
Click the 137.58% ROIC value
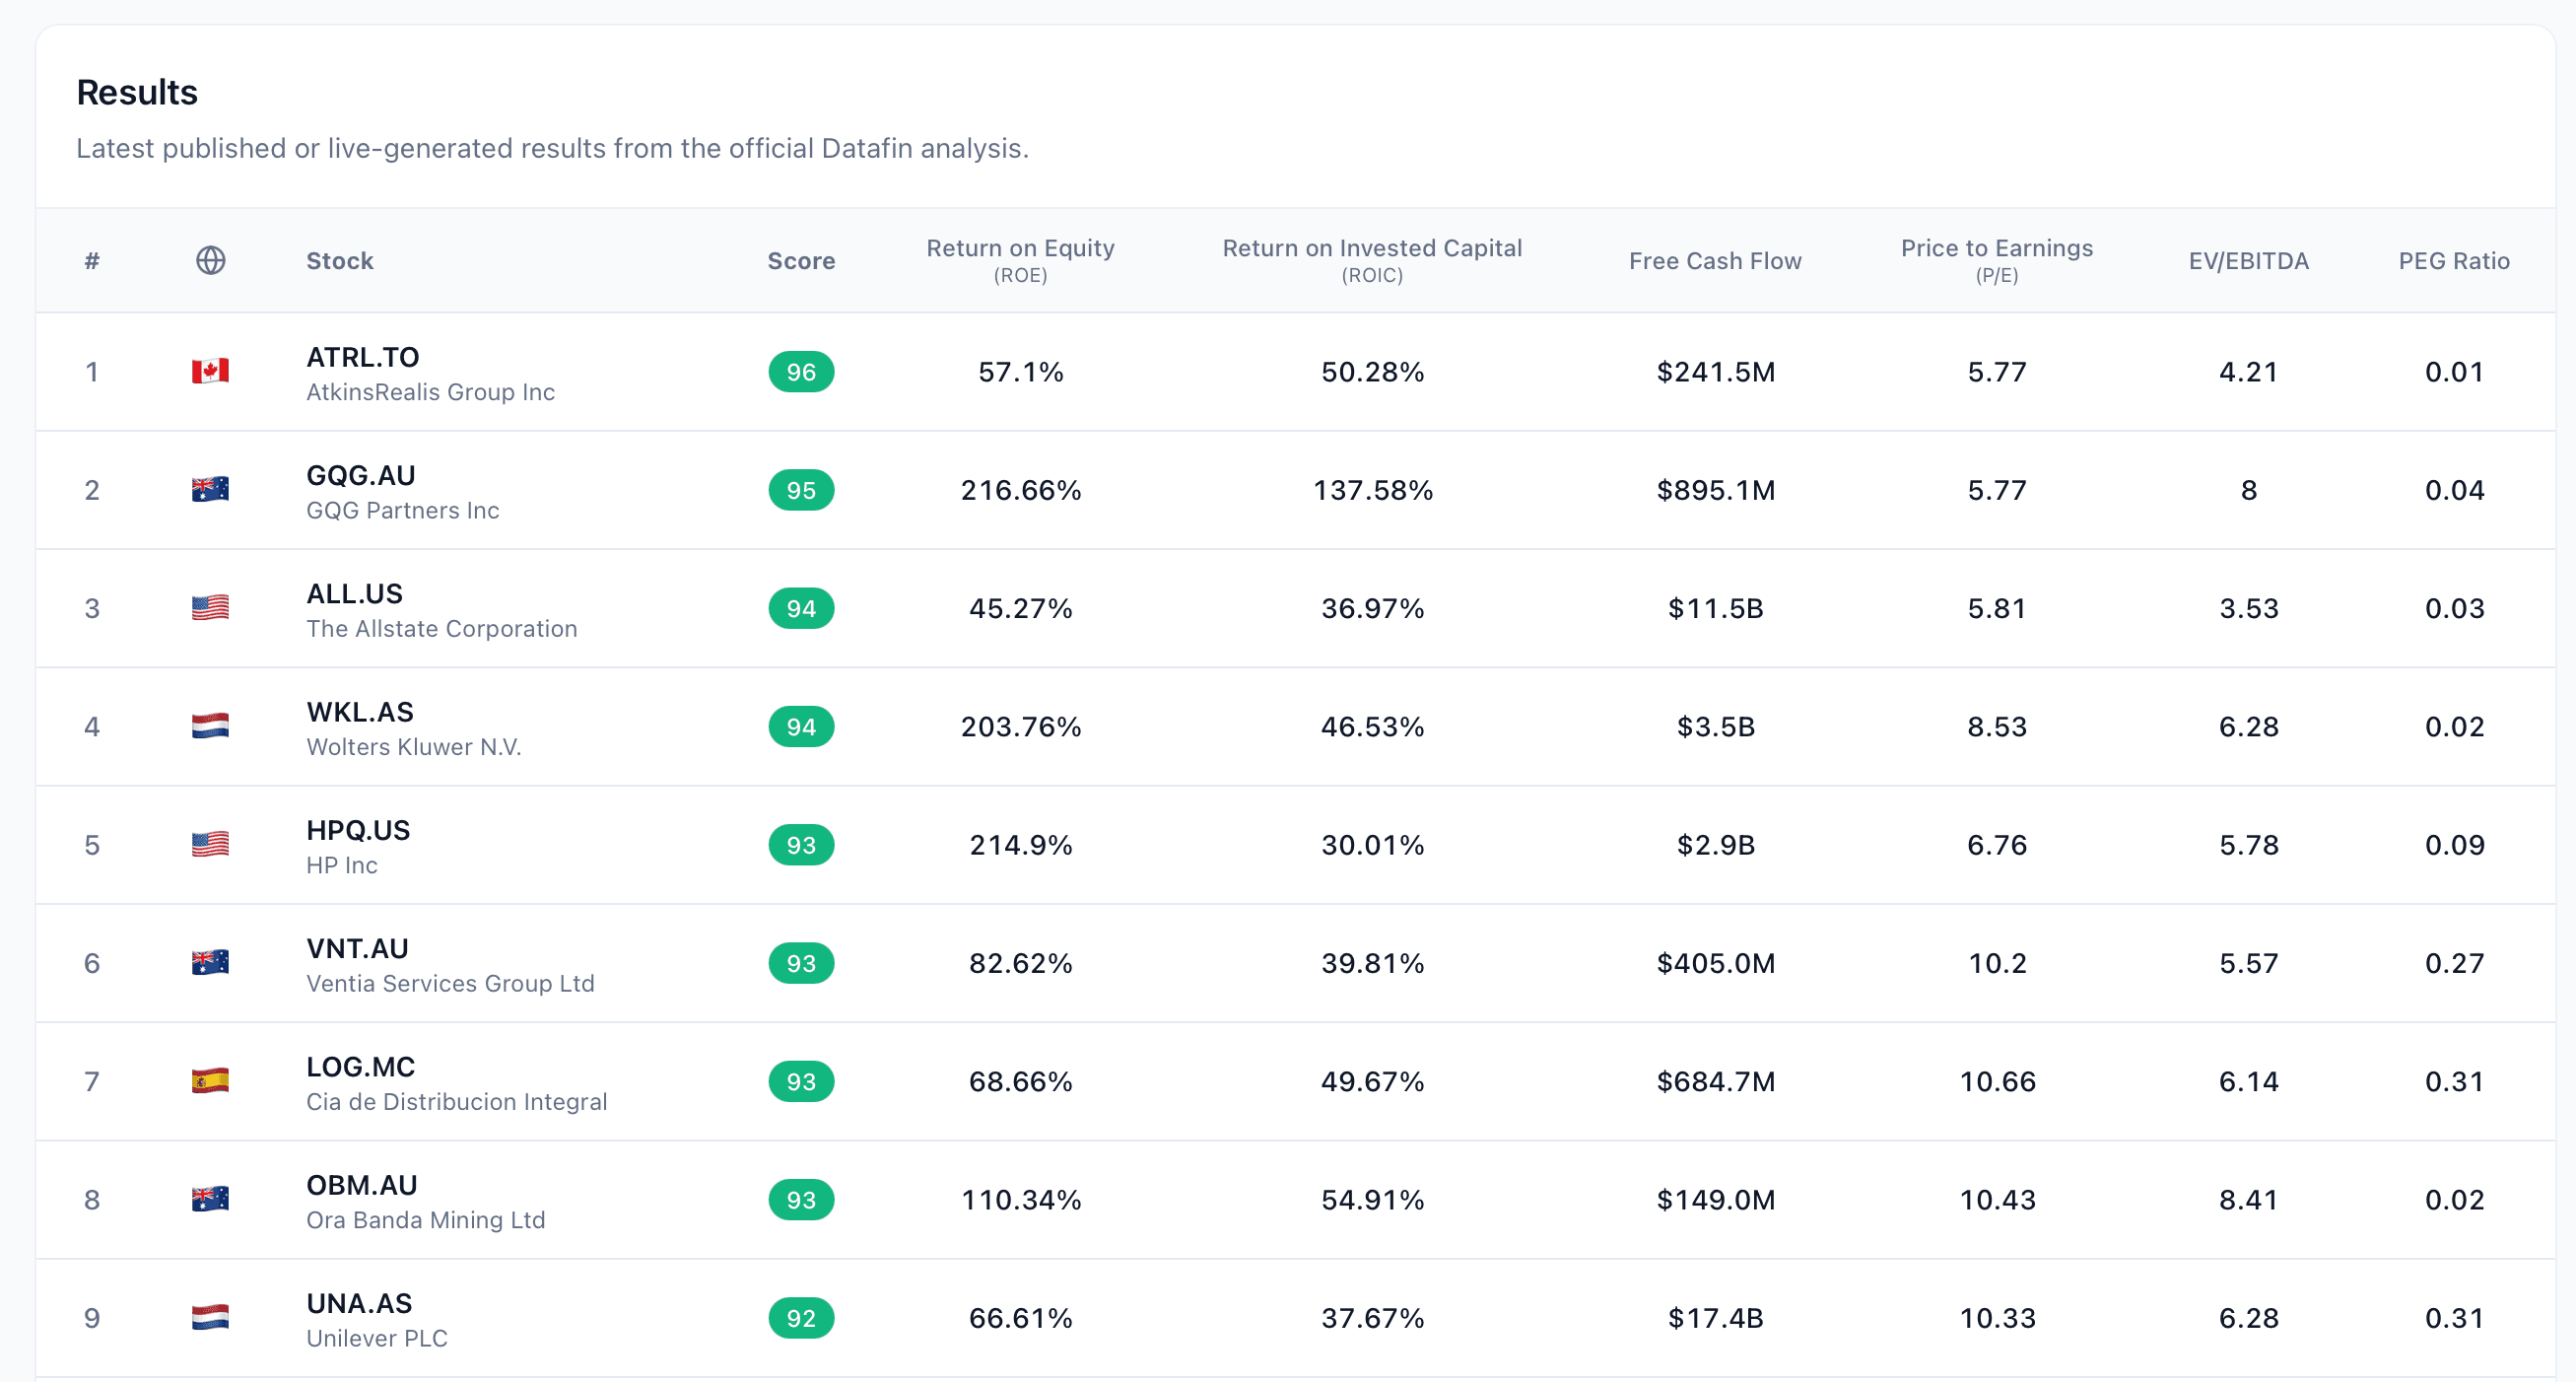pos(1372,490)
